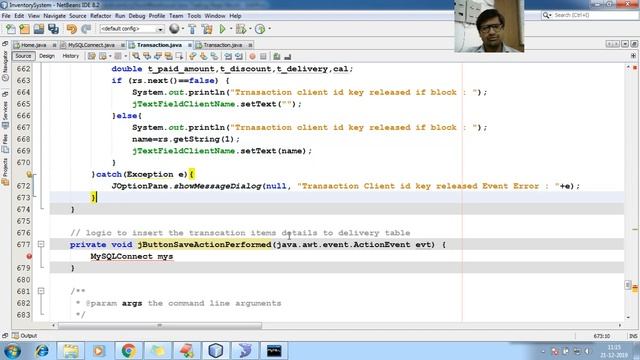Screen dimensions: 640x360
Task: Open the File menu
Action: [x=6, y=16]
